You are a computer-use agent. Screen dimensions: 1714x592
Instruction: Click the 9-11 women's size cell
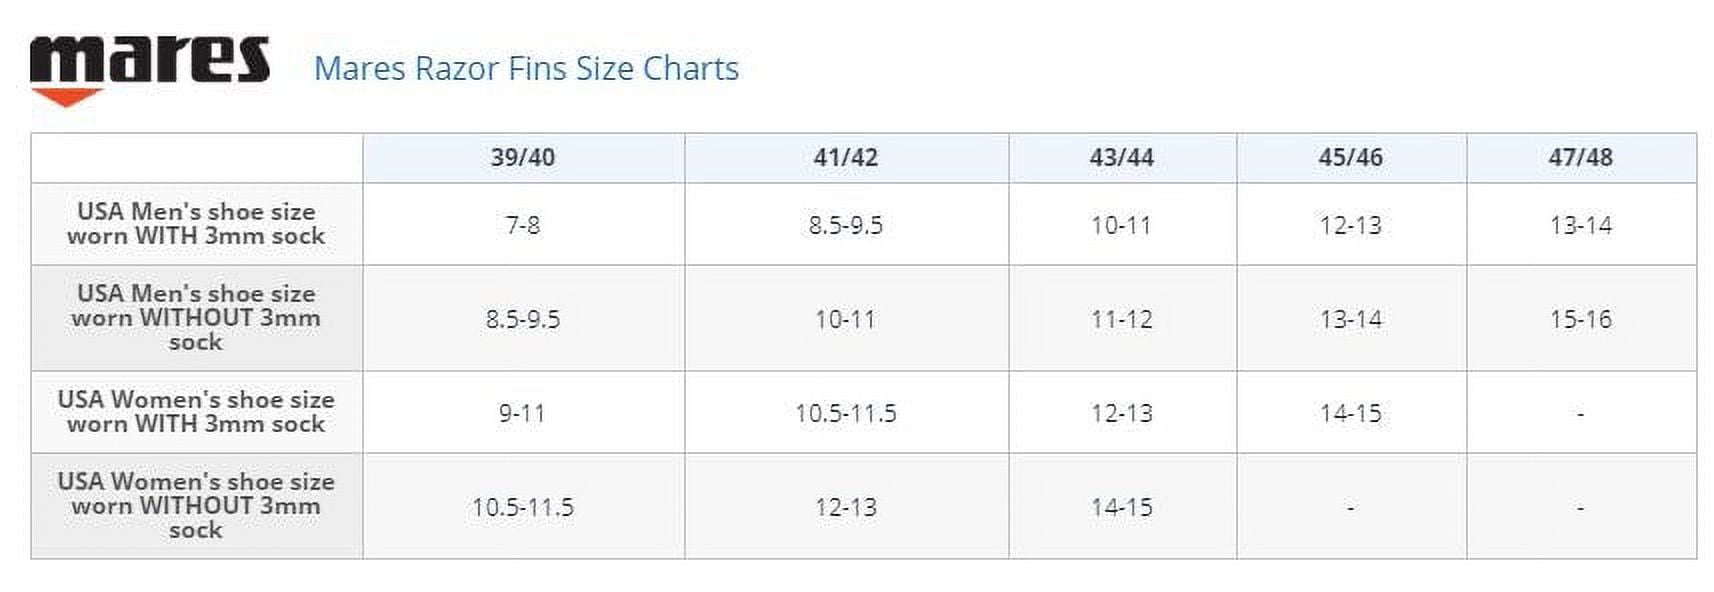pos(523,413)
